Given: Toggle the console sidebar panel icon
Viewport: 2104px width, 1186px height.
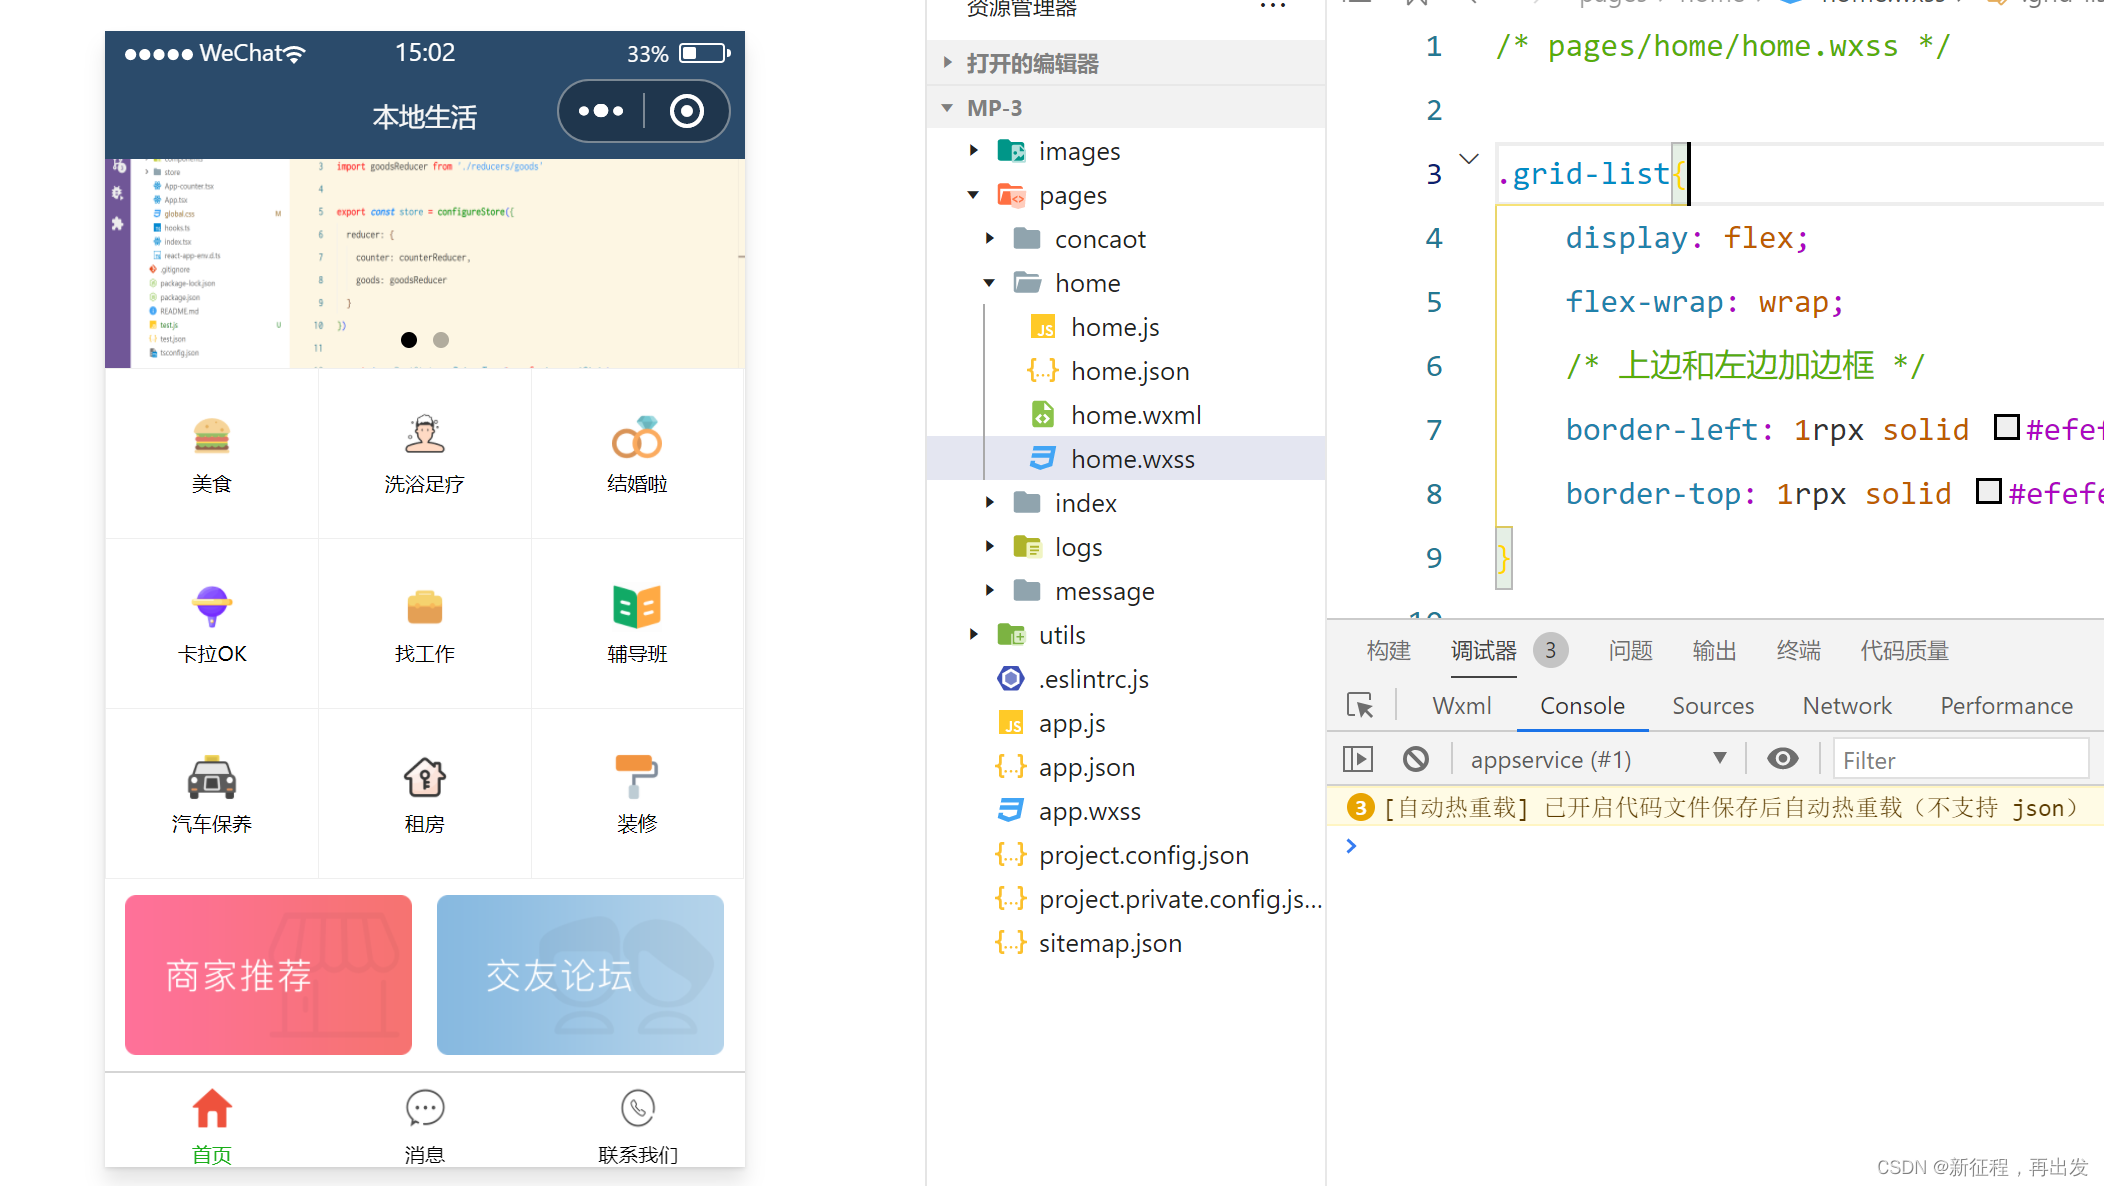Looking at the screenshot, I should (x=1357, y=759).
